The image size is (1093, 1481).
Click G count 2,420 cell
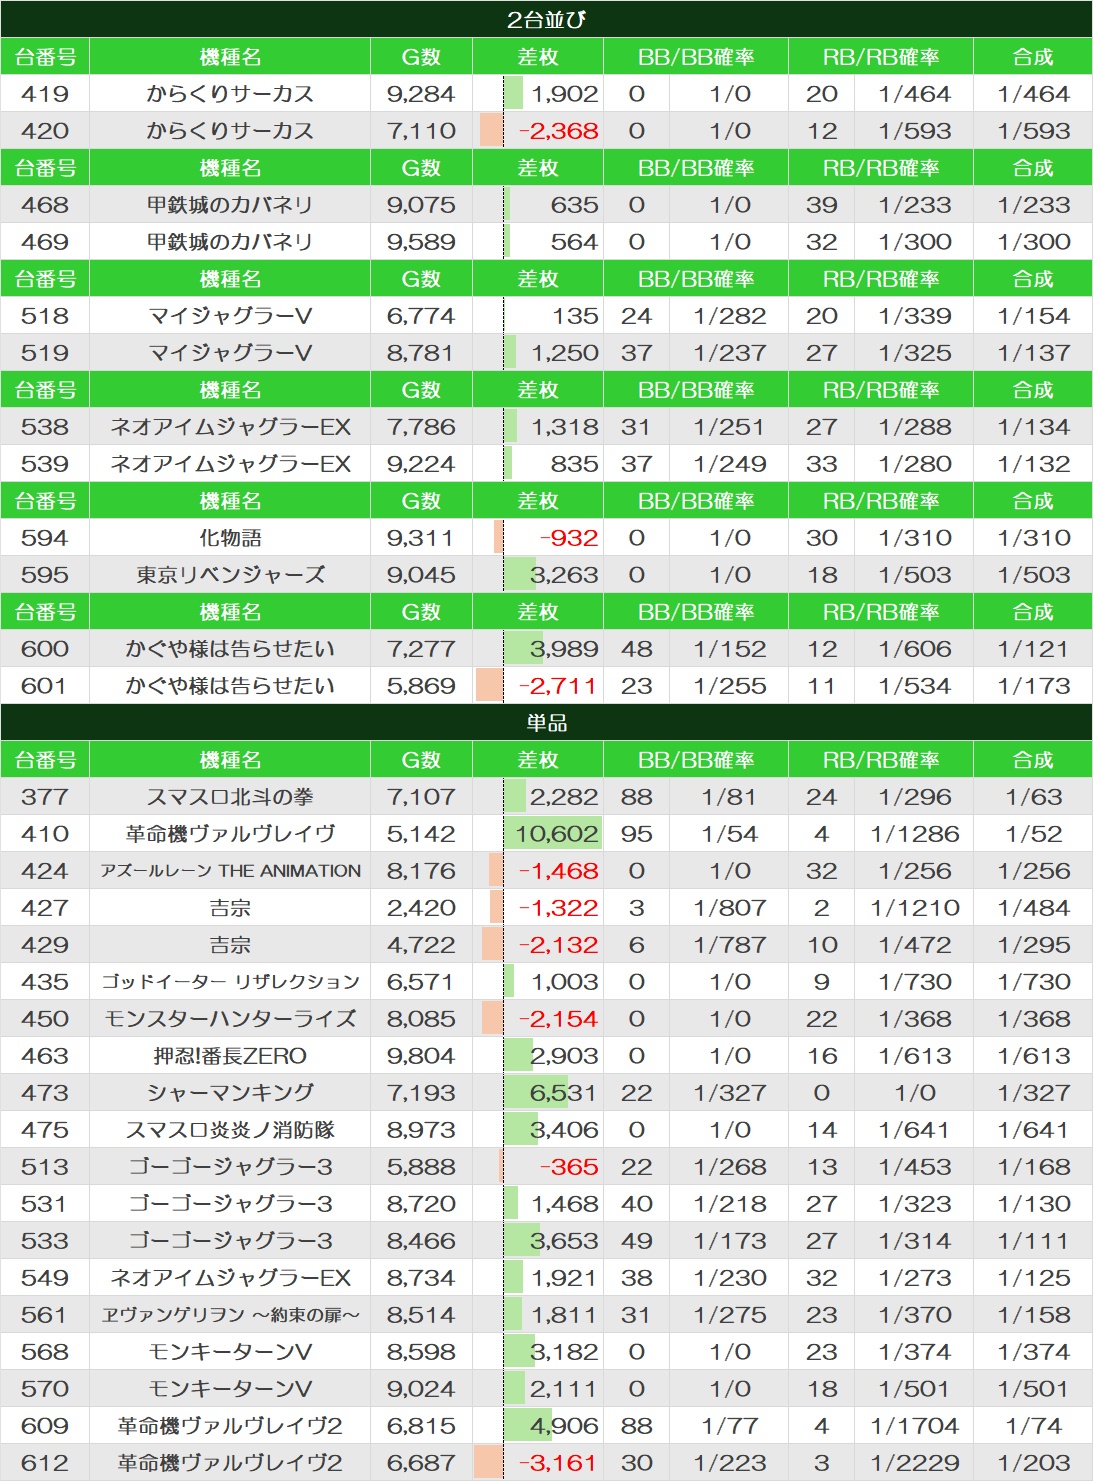[421, 908]
